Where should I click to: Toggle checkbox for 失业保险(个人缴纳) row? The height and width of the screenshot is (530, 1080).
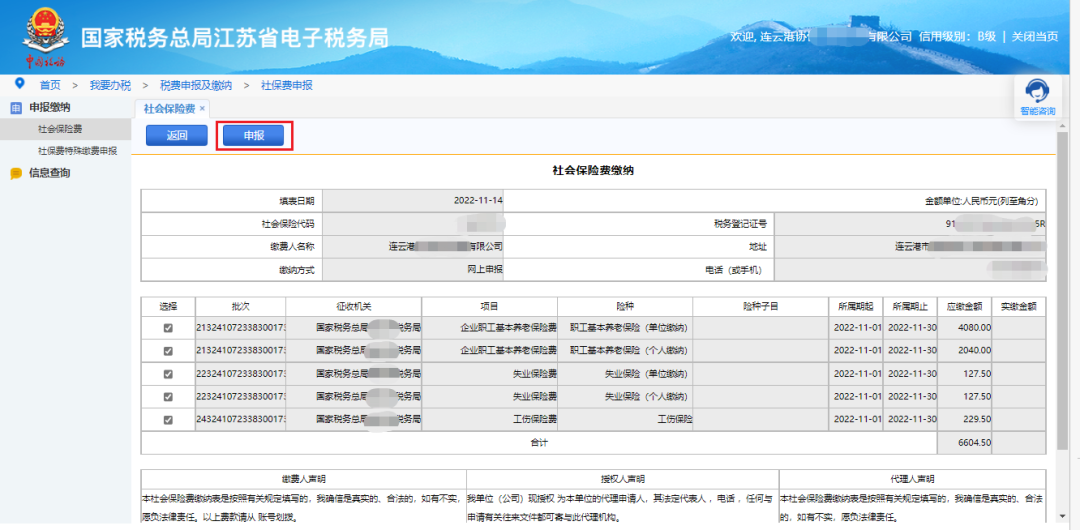168,396
